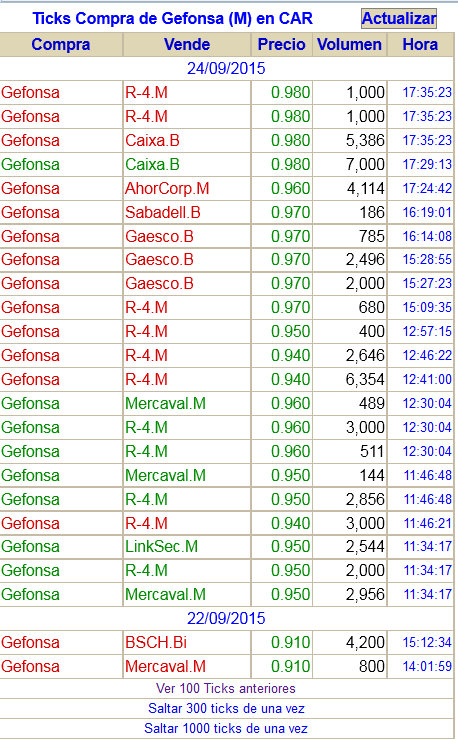Open 'Saltar 300 ticks de una vez'
Image resolution: width=458 pixels, height=740 pixels.
[x=226, y=708]
